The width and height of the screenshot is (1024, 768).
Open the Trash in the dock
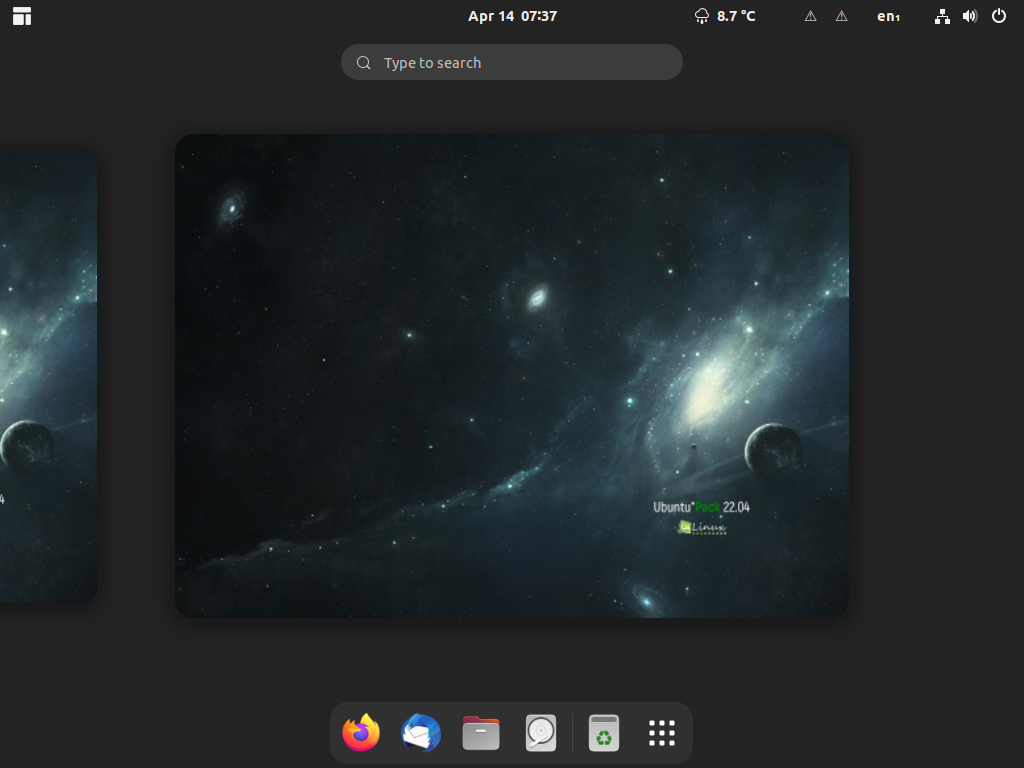click(603, 733)
